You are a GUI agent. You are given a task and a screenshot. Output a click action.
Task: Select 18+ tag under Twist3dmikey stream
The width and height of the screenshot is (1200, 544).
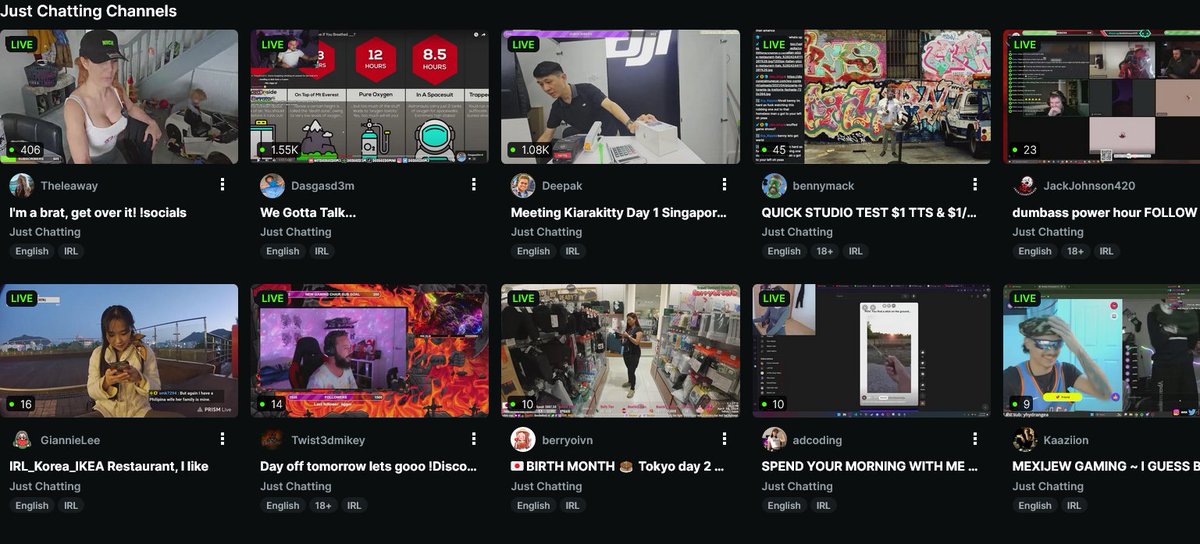(323, 506)
